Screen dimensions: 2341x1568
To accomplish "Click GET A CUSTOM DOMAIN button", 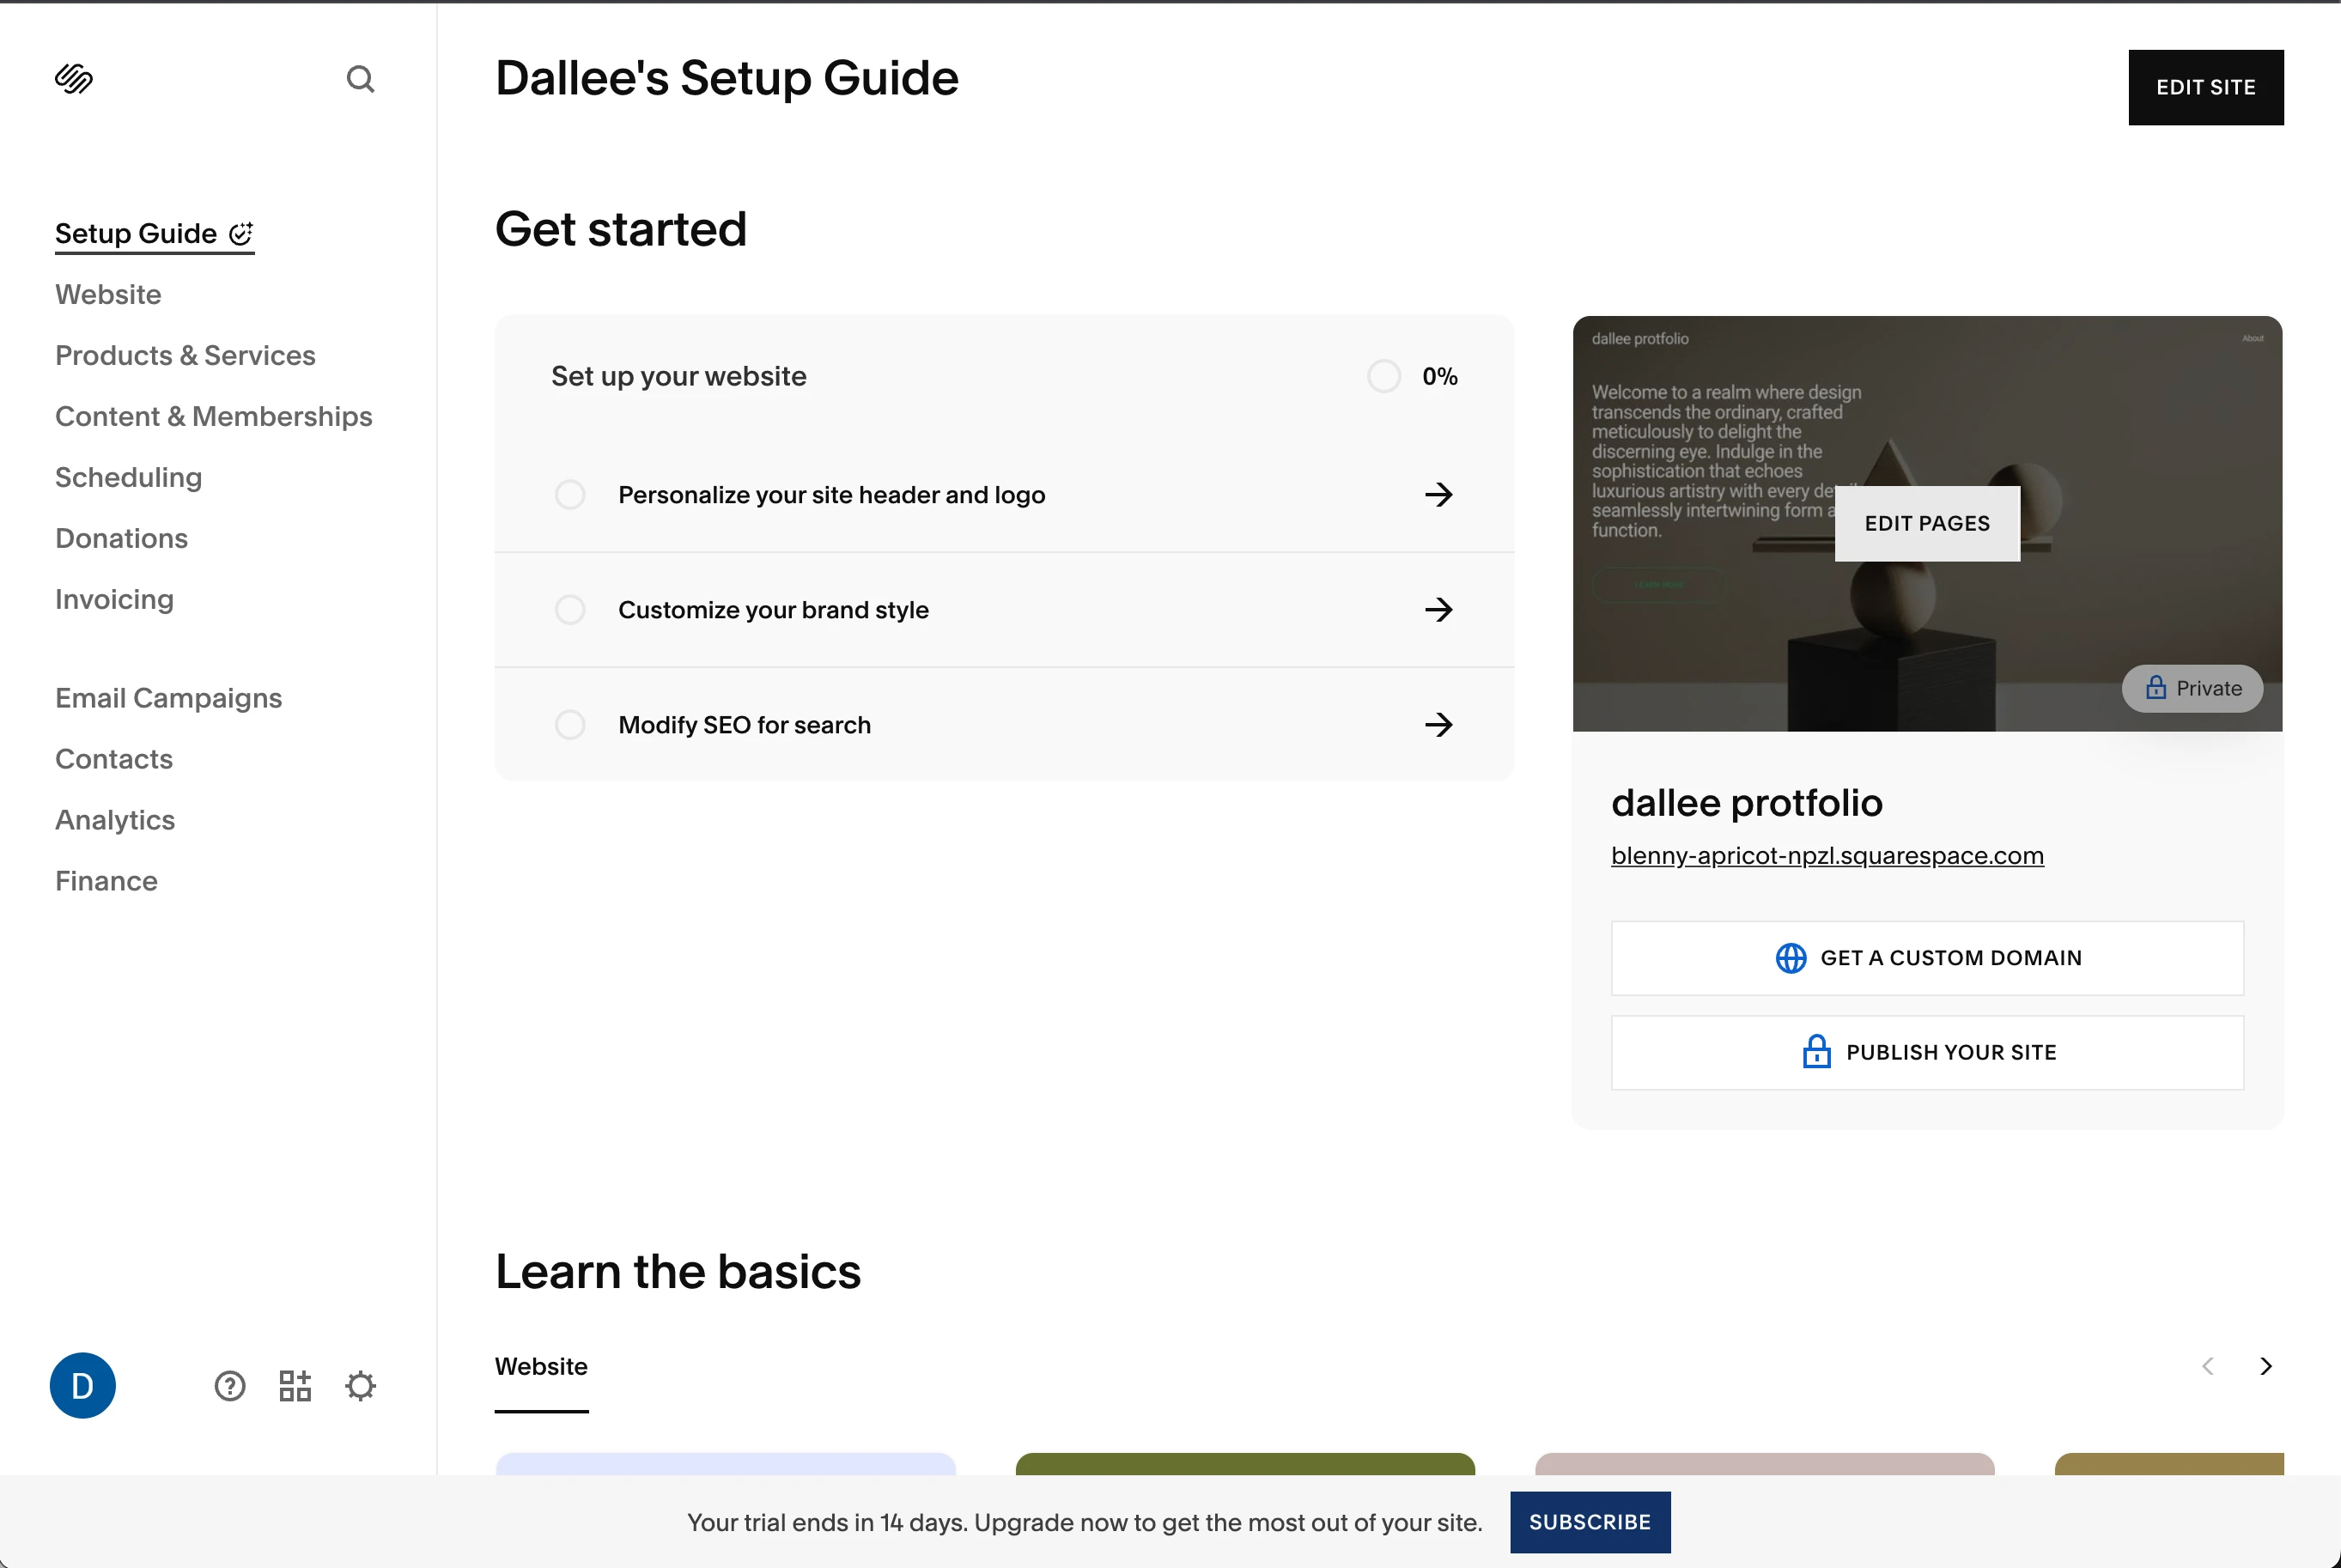I will point(1927,958).
